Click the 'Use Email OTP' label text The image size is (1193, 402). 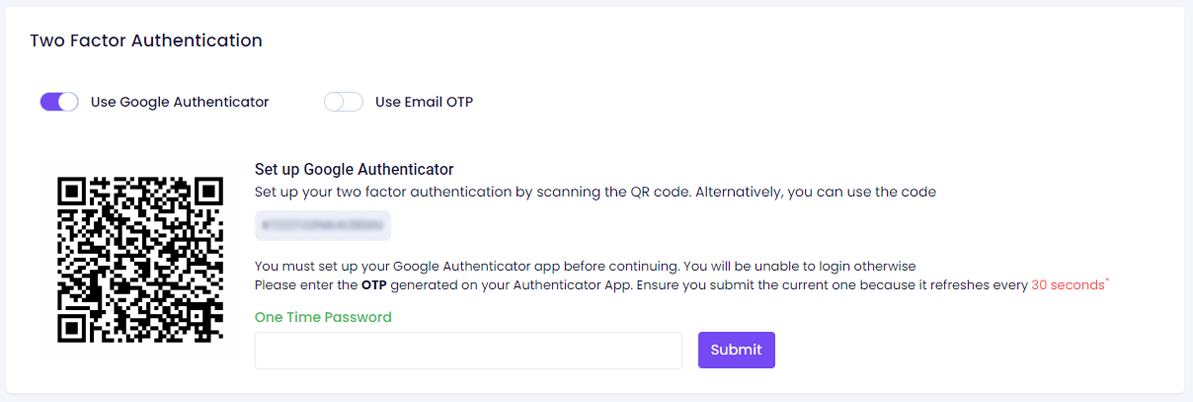click(x=423, y=102)
